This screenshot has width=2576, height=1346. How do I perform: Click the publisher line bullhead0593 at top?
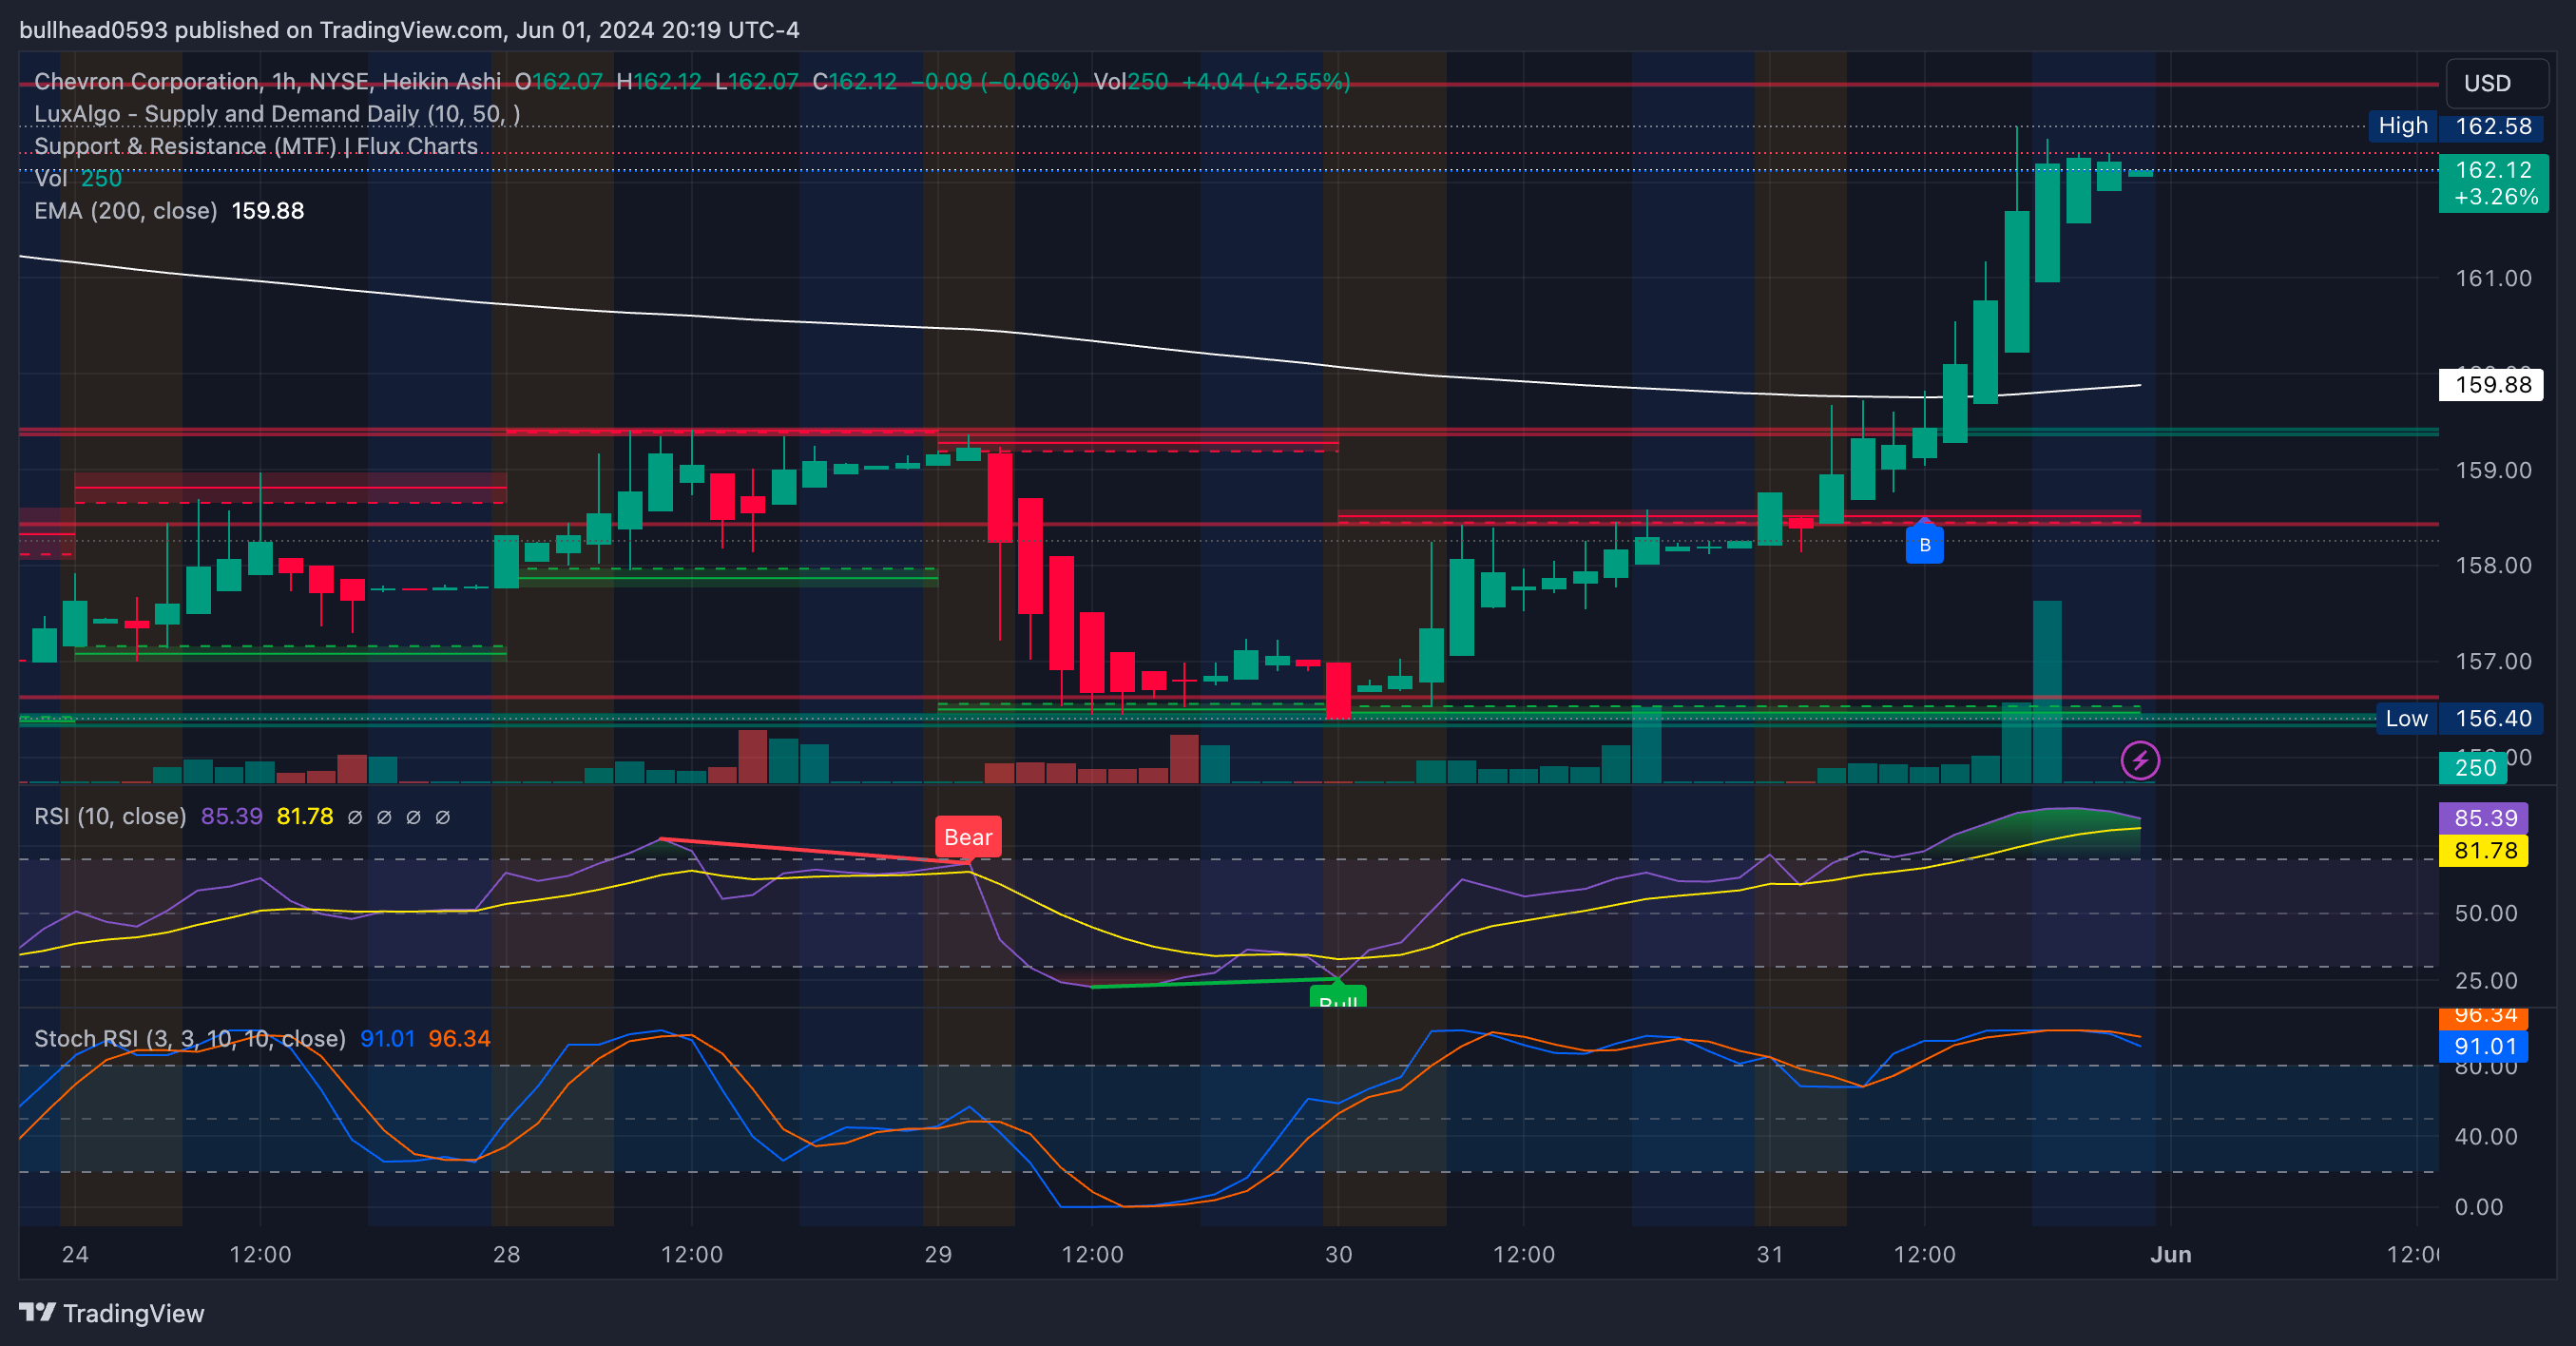pos(409,30)
